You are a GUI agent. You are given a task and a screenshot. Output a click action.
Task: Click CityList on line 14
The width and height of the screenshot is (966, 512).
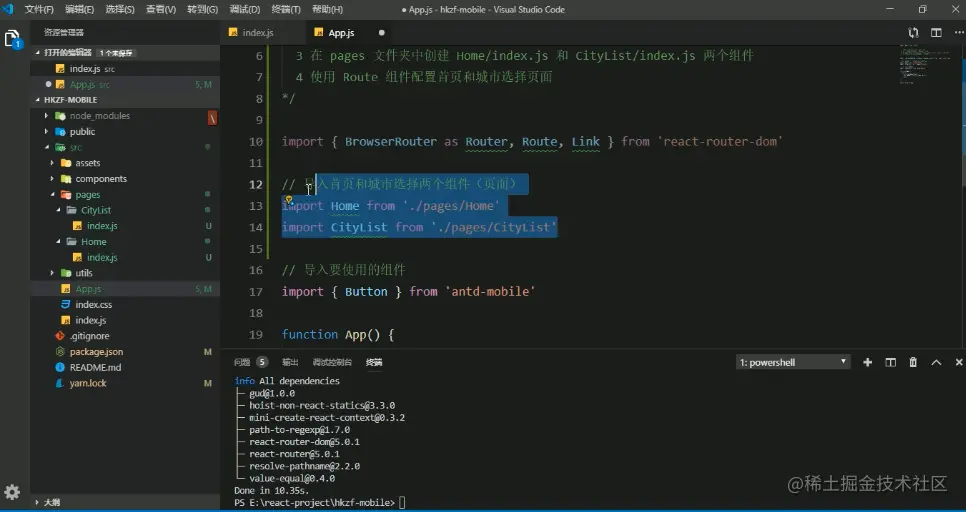359,227
